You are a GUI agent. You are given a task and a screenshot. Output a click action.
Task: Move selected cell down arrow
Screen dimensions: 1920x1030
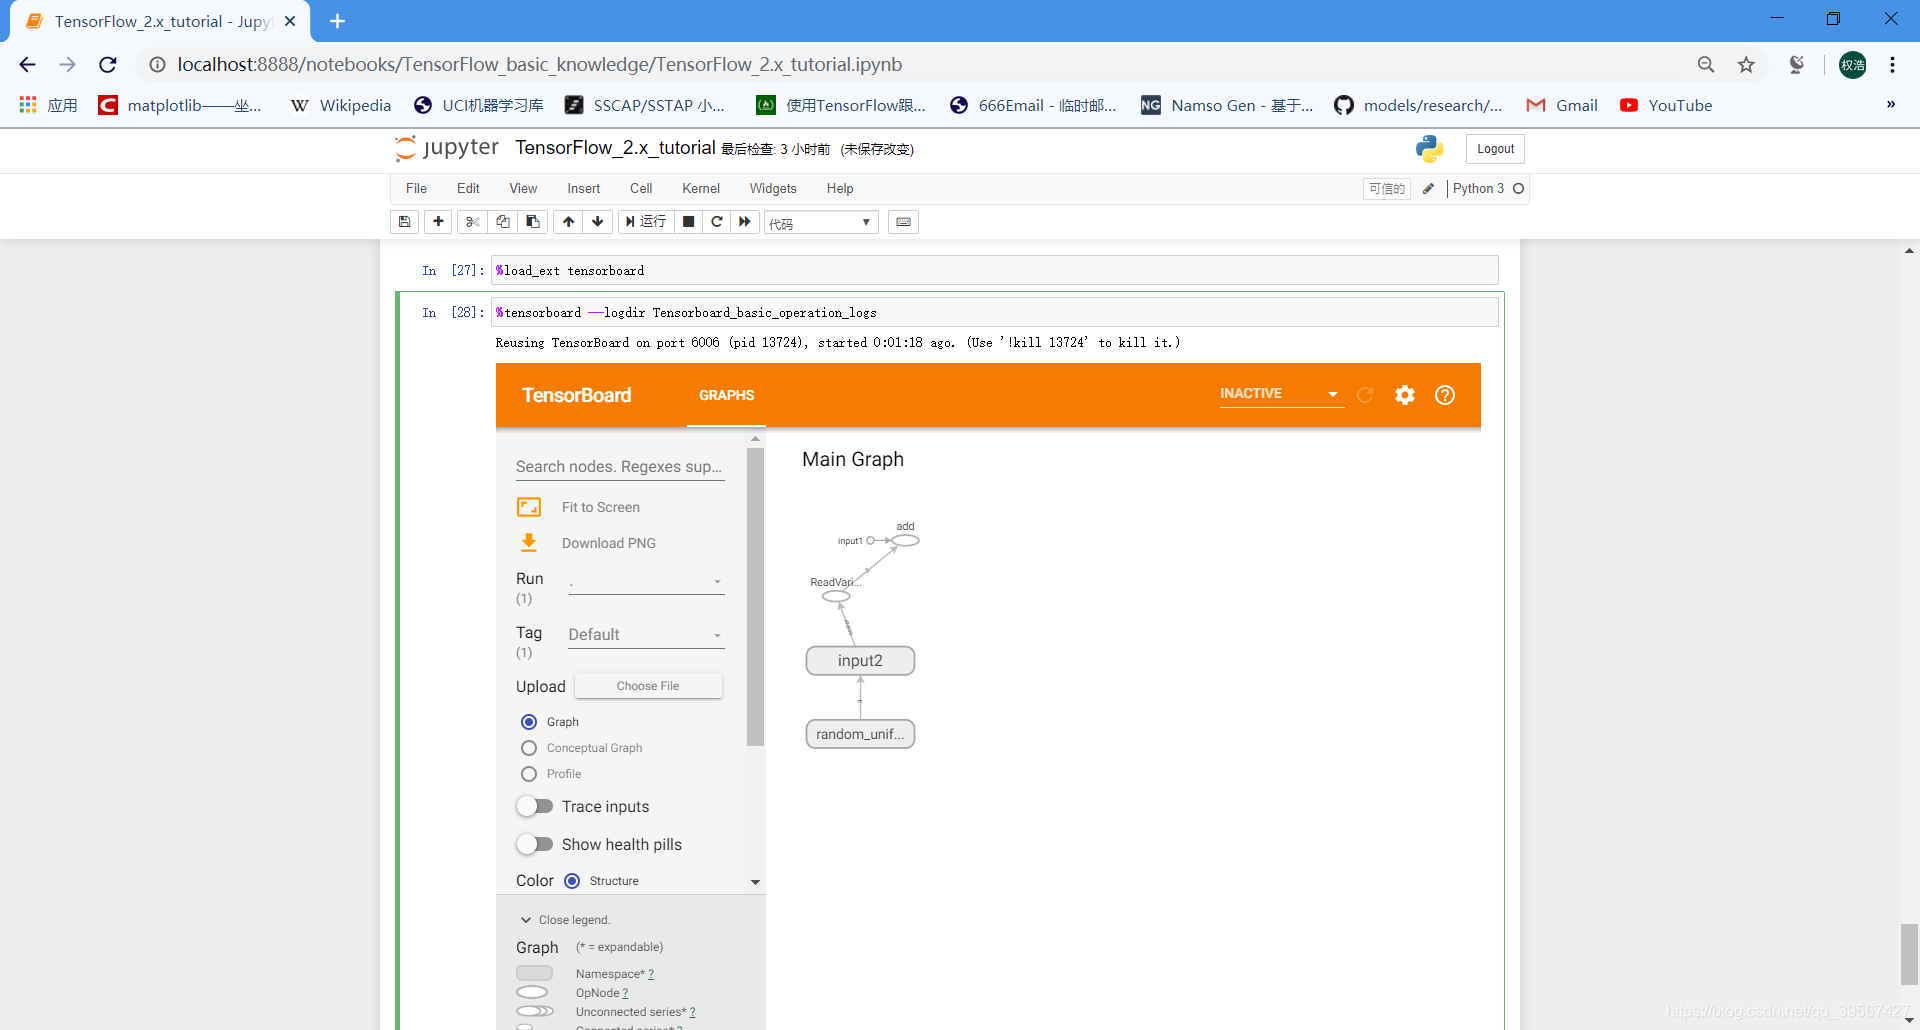598,222
